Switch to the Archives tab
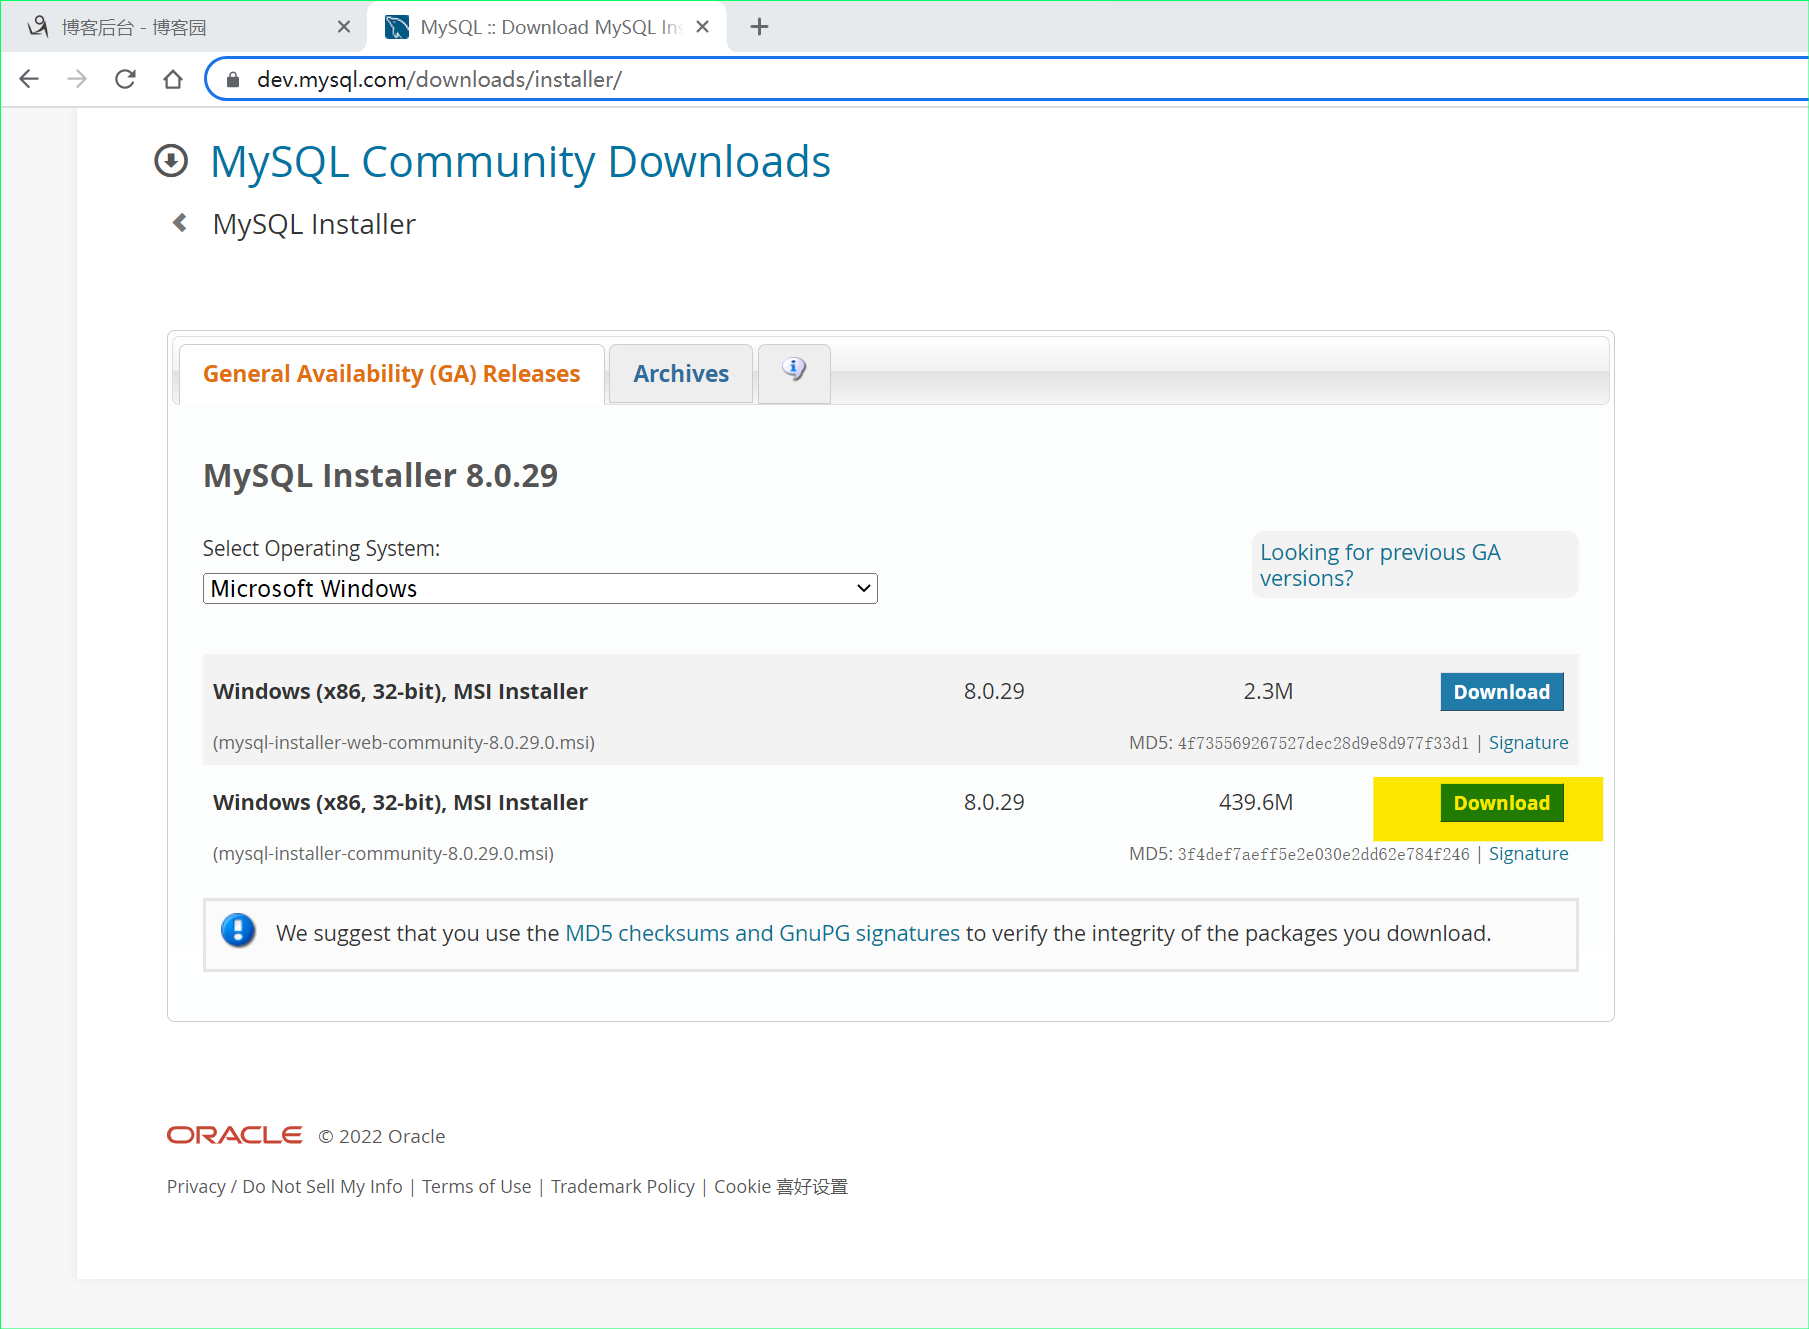The image size is (1809, 1329). 681,374
